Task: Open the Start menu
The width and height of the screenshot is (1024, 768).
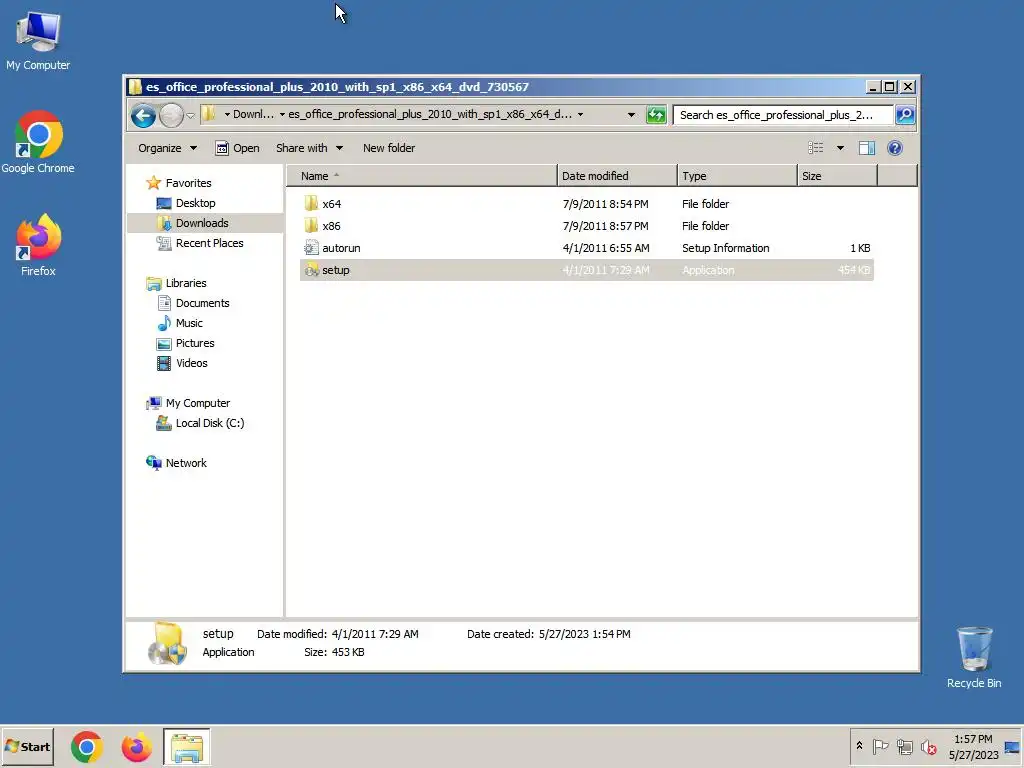Action: click(27, 747)
